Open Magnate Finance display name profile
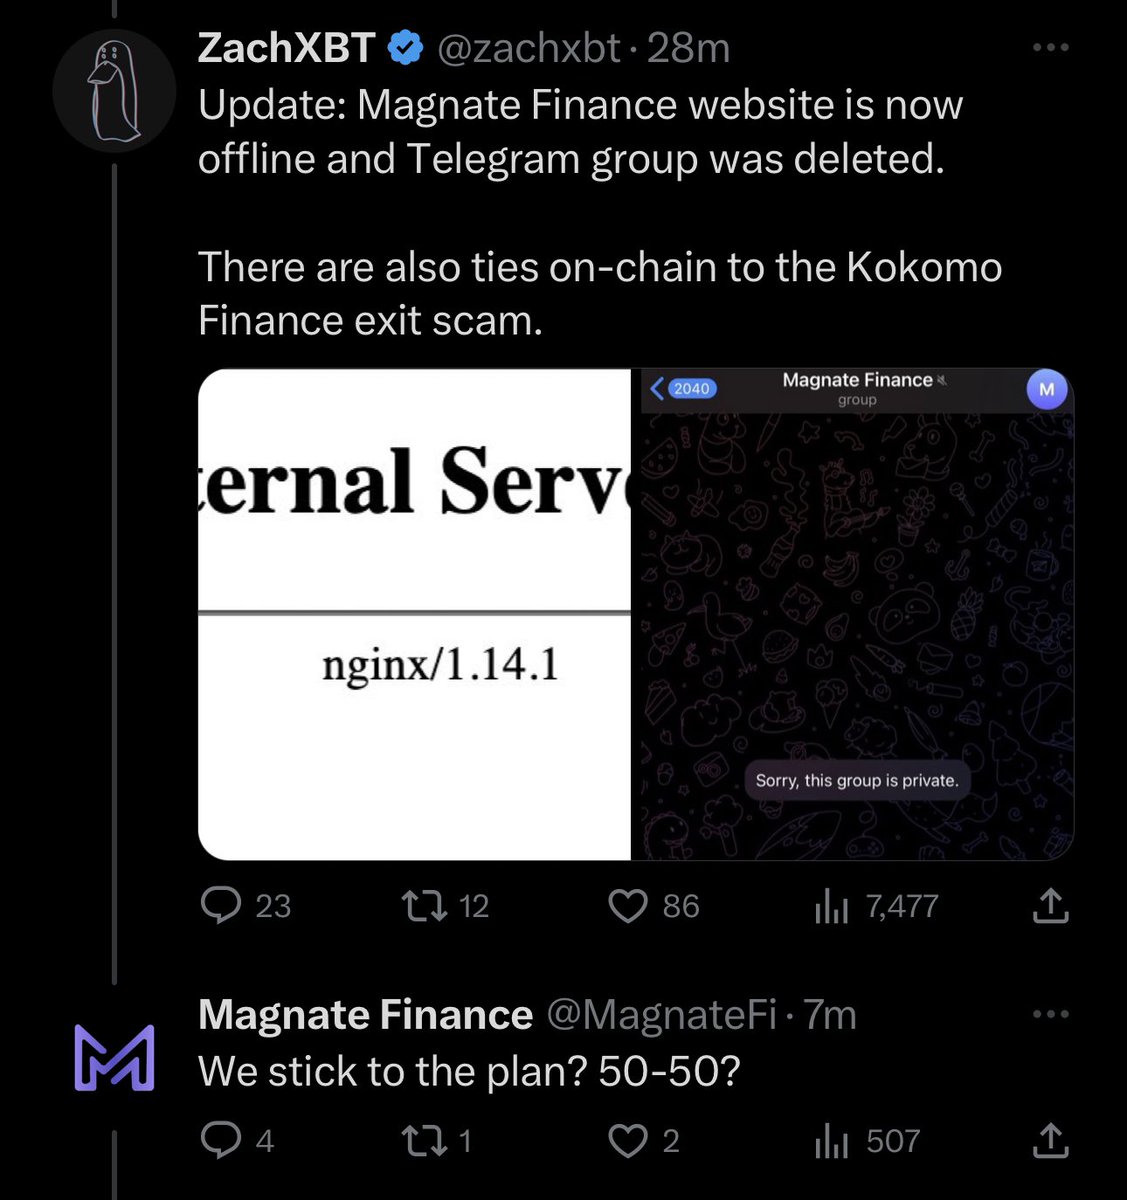Screen dimensions: 1127x1200 pyautogui.click(x=365, y=1015)
